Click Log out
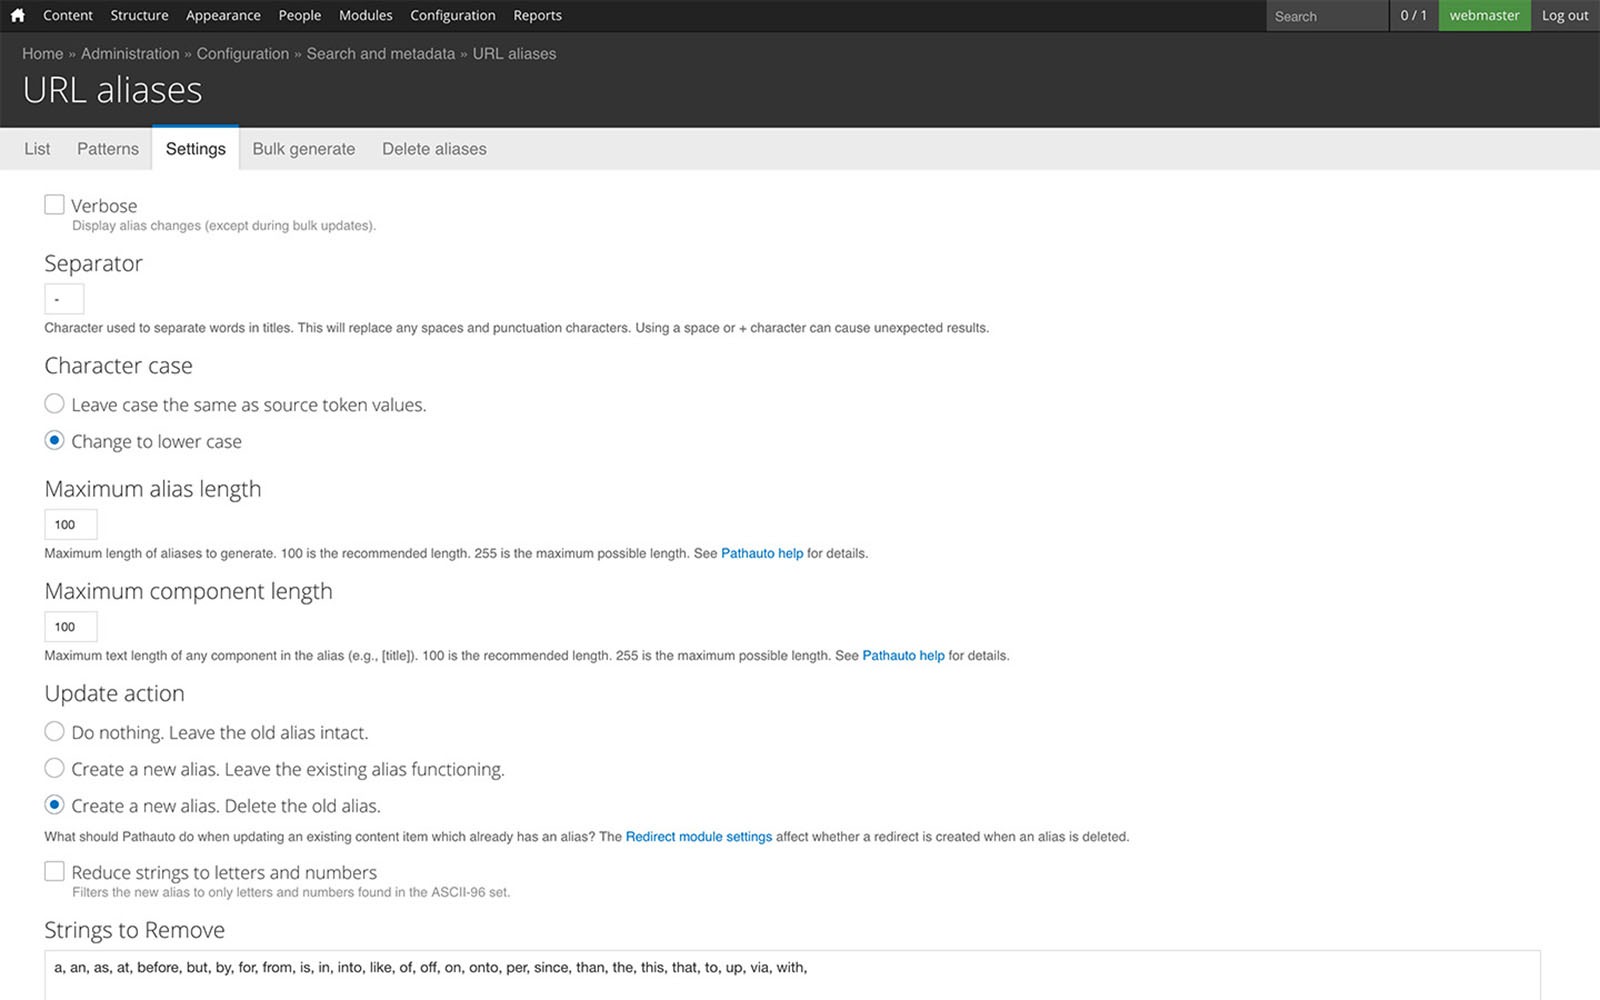 (x=1565, y=15)
